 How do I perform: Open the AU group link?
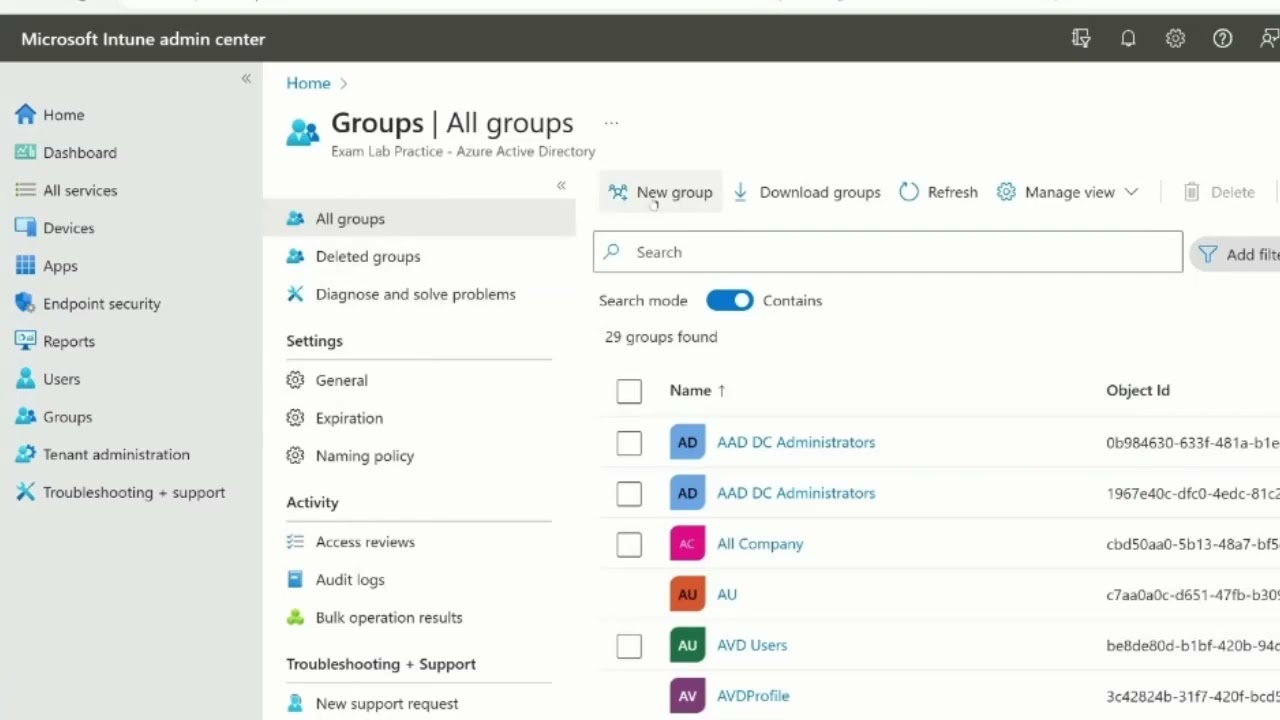[x=727, y=594]
